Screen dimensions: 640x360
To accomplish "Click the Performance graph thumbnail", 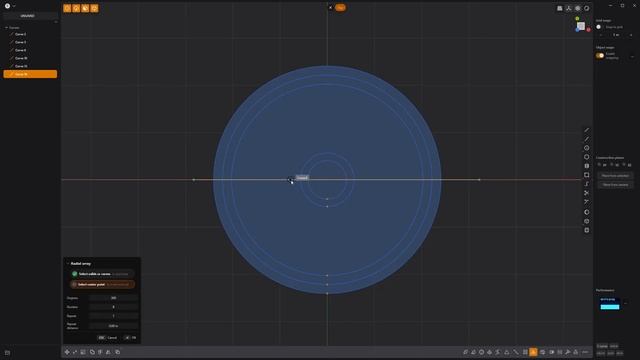I will tap(610, 304).
